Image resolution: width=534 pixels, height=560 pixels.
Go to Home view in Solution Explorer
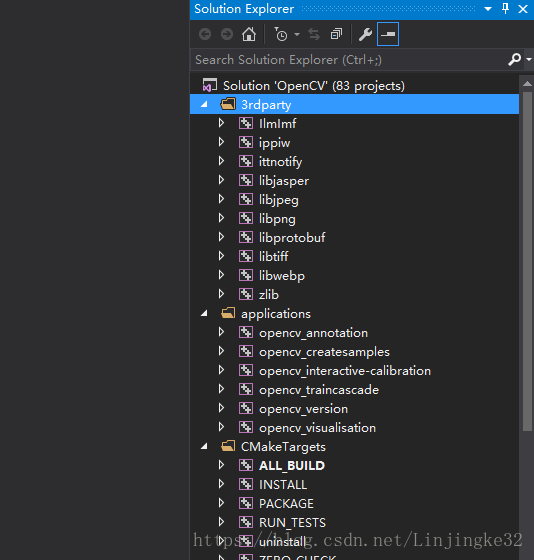pos(249,34)
